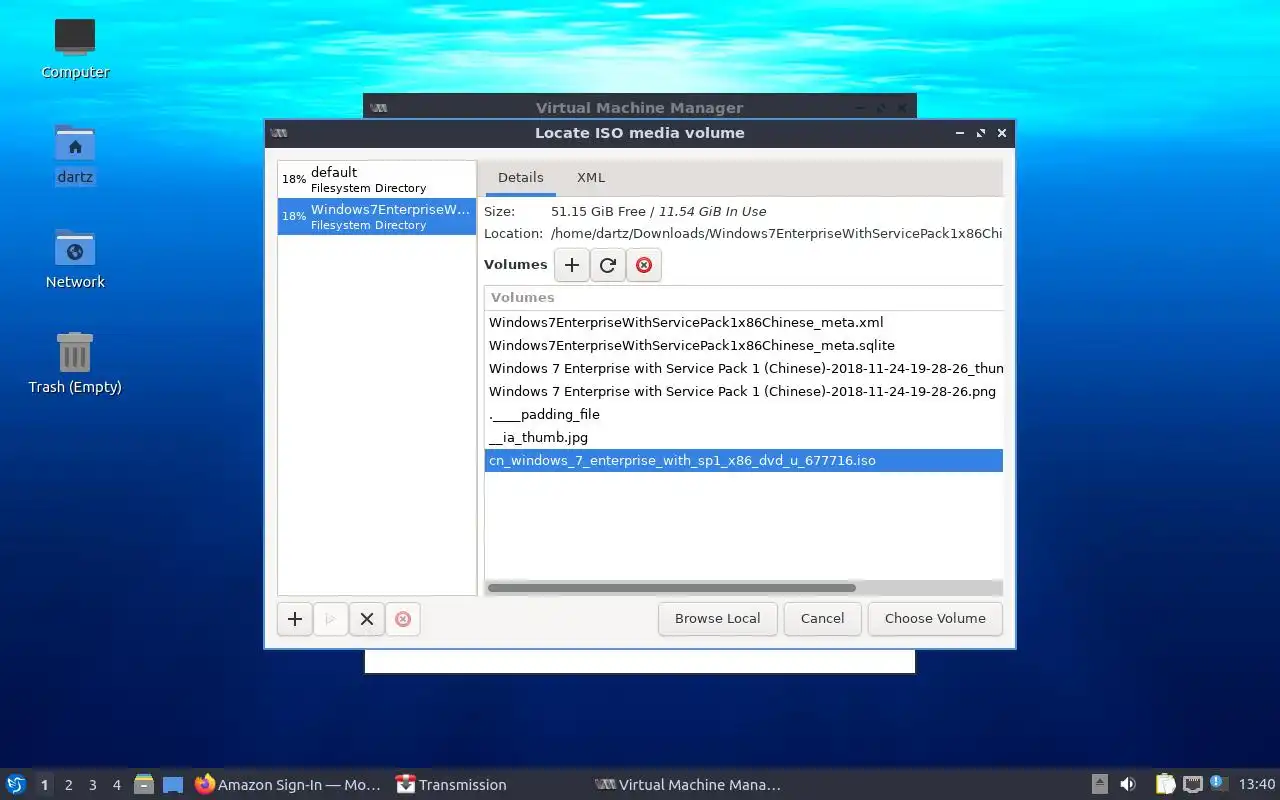This screenshot has width=1280, height=800.
Task: Maximize the Locate ISO media volume dialog
Action: [981, 133]
